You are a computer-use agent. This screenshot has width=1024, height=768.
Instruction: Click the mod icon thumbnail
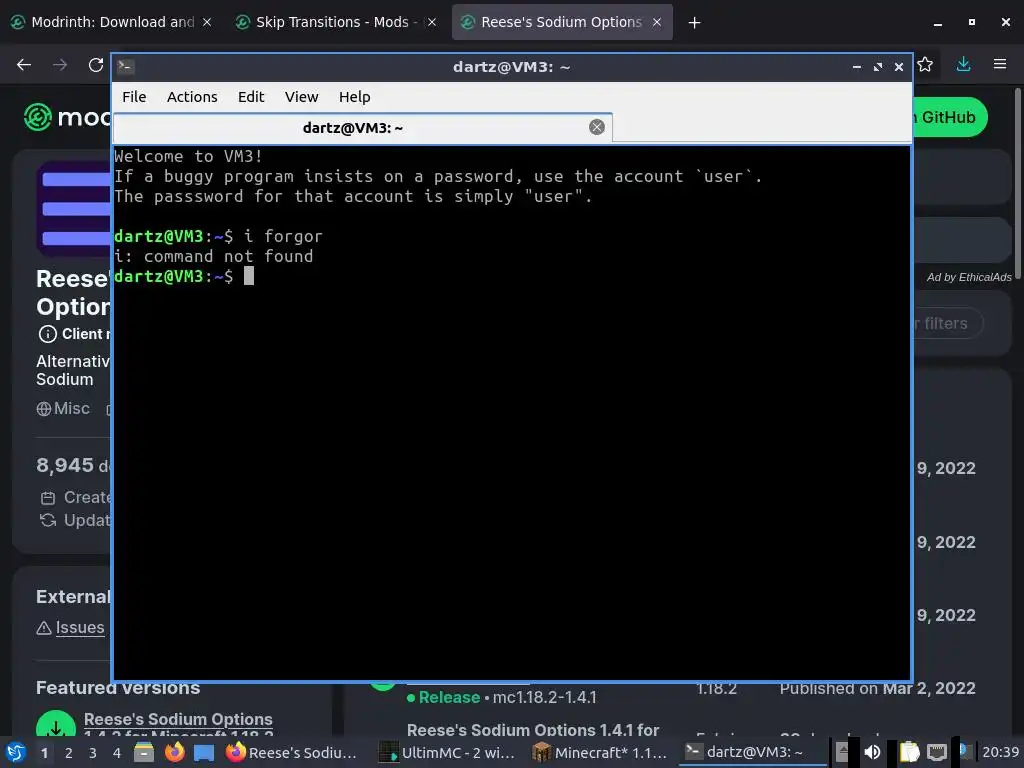(74, 209)
